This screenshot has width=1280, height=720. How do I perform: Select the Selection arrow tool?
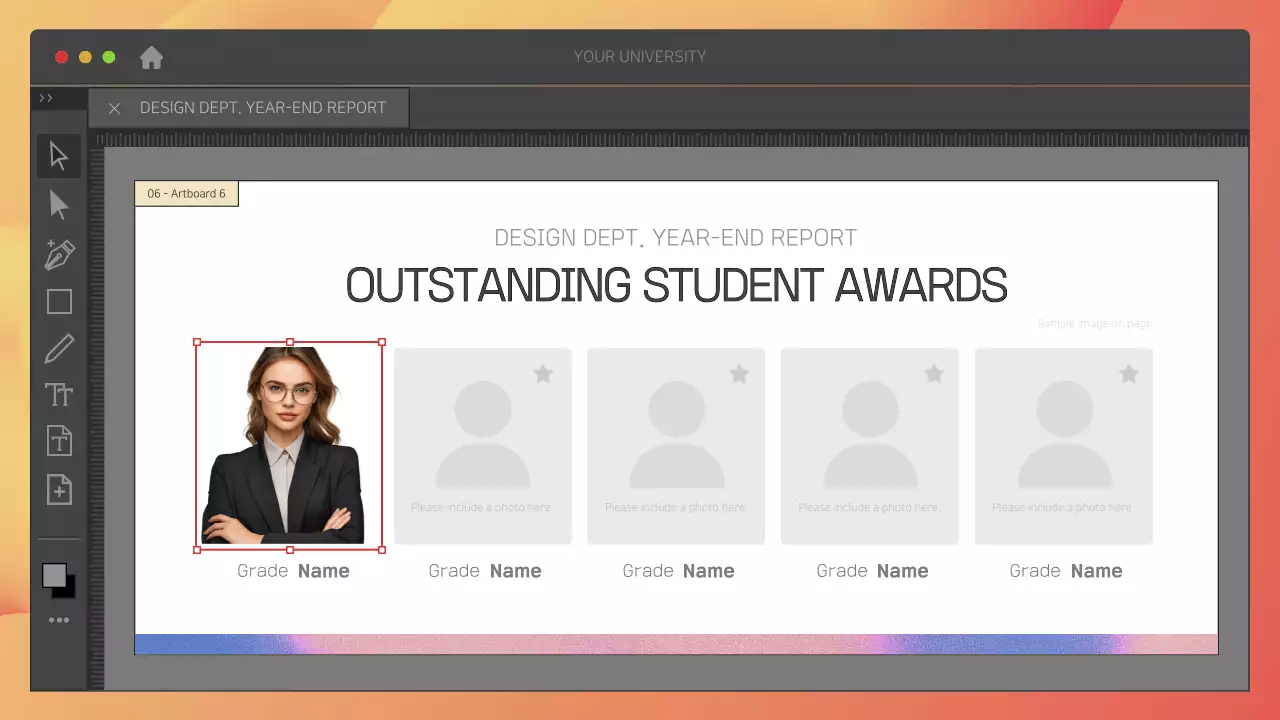click(x=59, y=157)
